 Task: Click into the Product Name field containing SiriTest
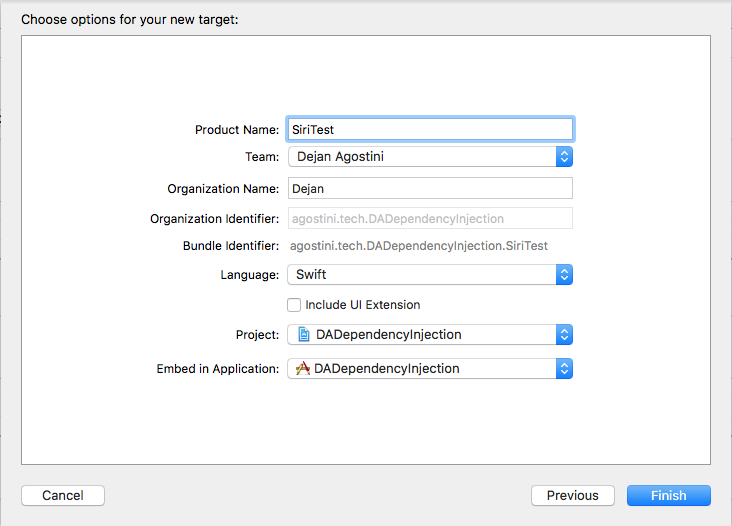click(x=430, y=129)
